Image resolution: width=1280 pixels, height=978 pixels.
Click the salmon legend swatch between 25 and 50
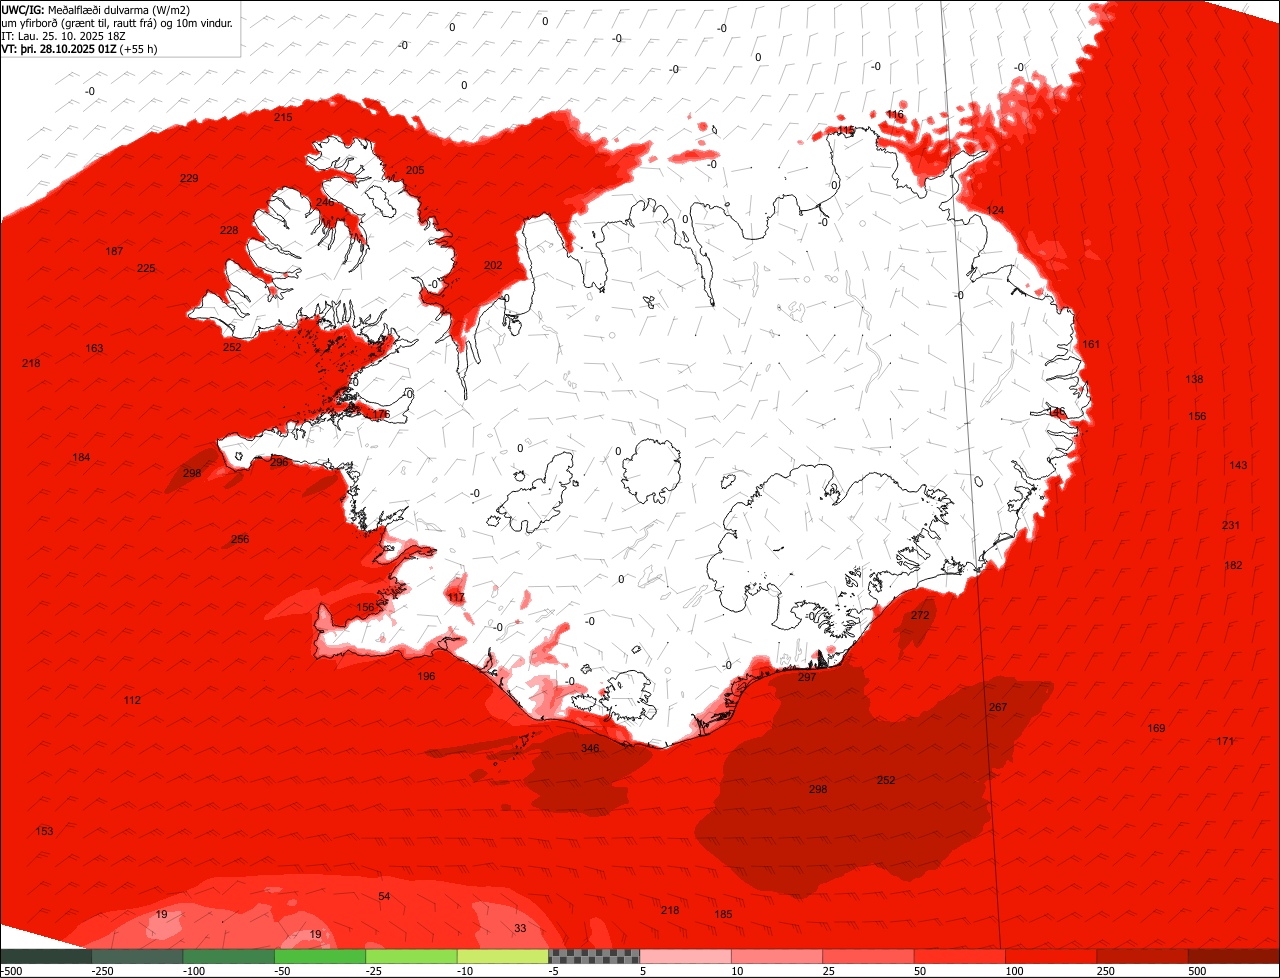869,956
